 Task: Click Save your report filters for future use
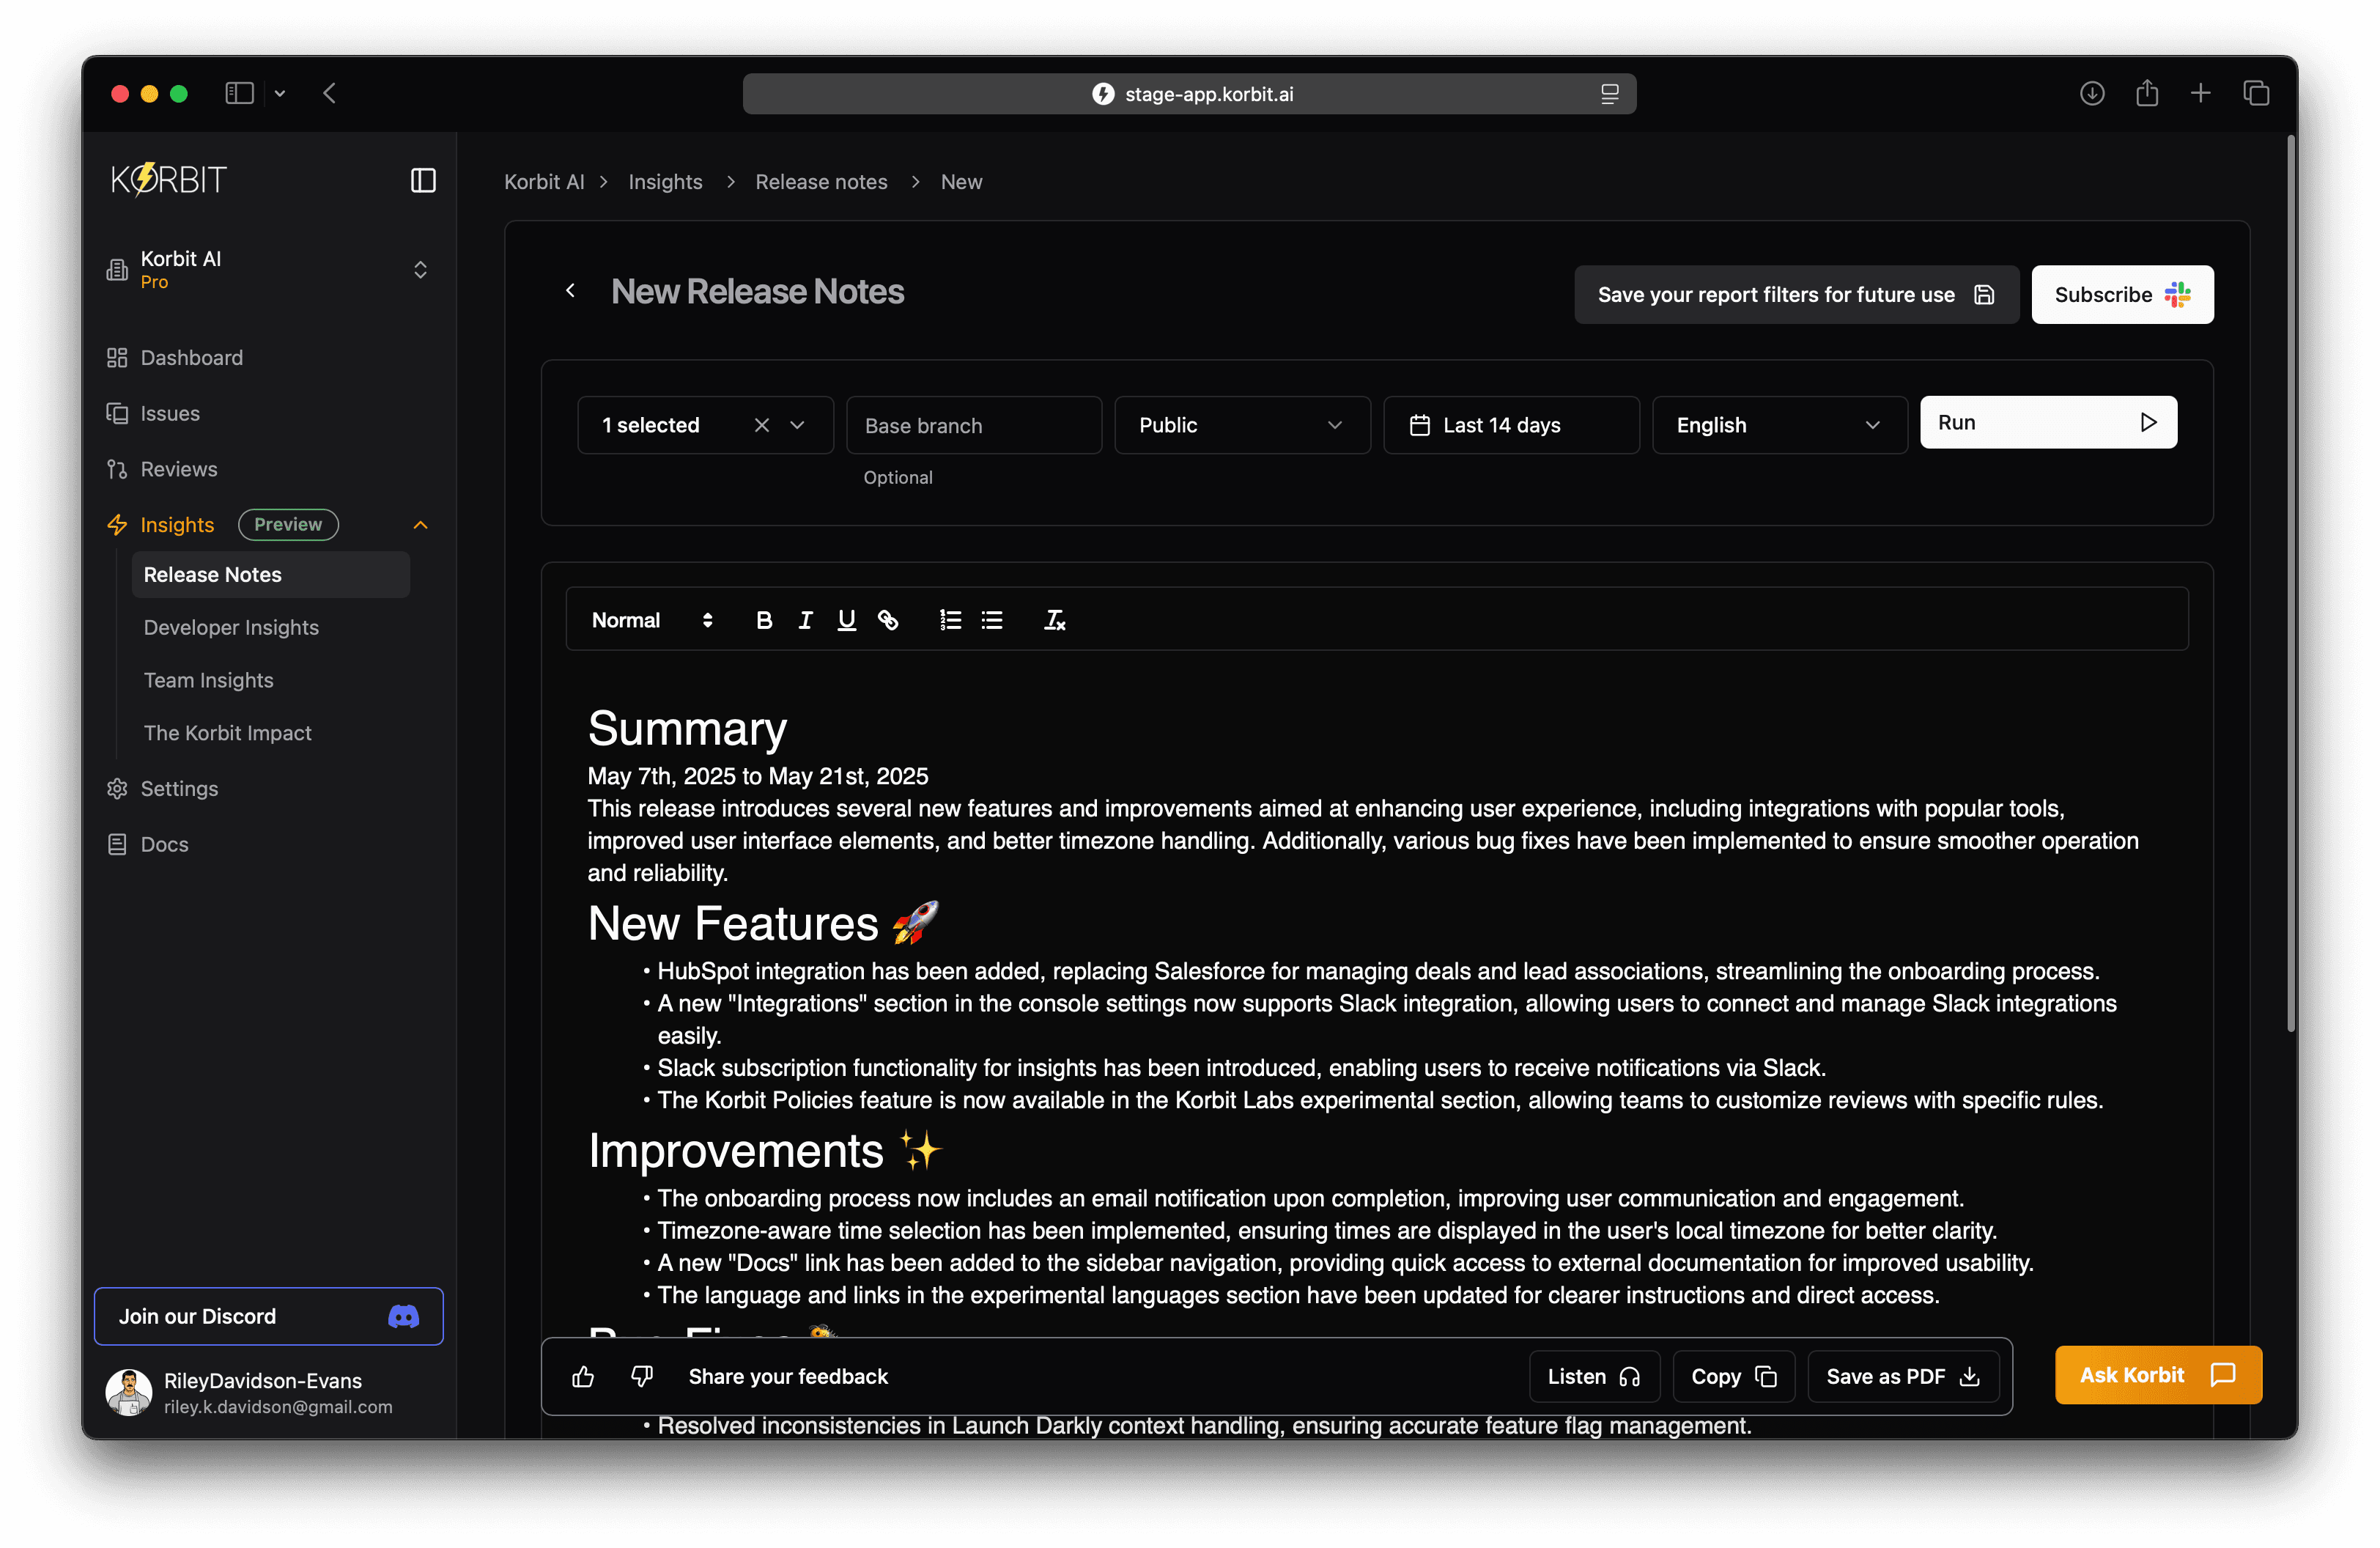1796,295
